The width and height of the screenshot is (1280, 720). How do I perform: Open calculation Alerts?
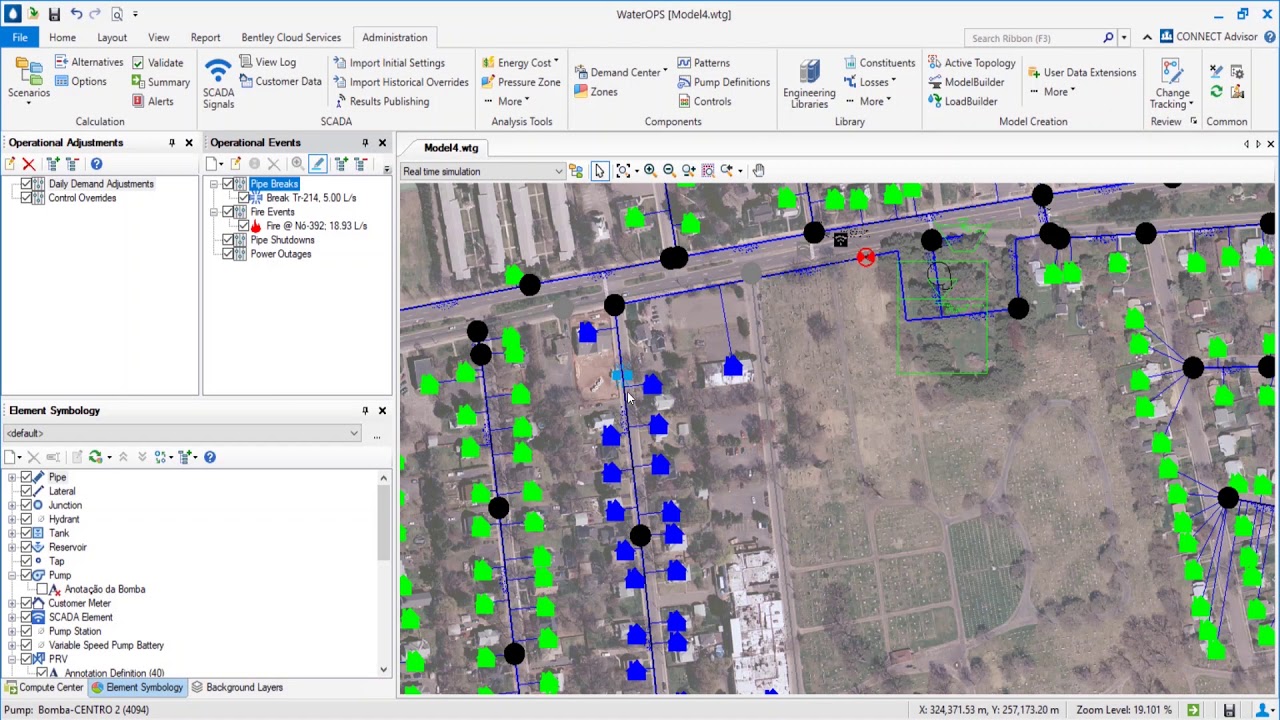pos(153,101)
